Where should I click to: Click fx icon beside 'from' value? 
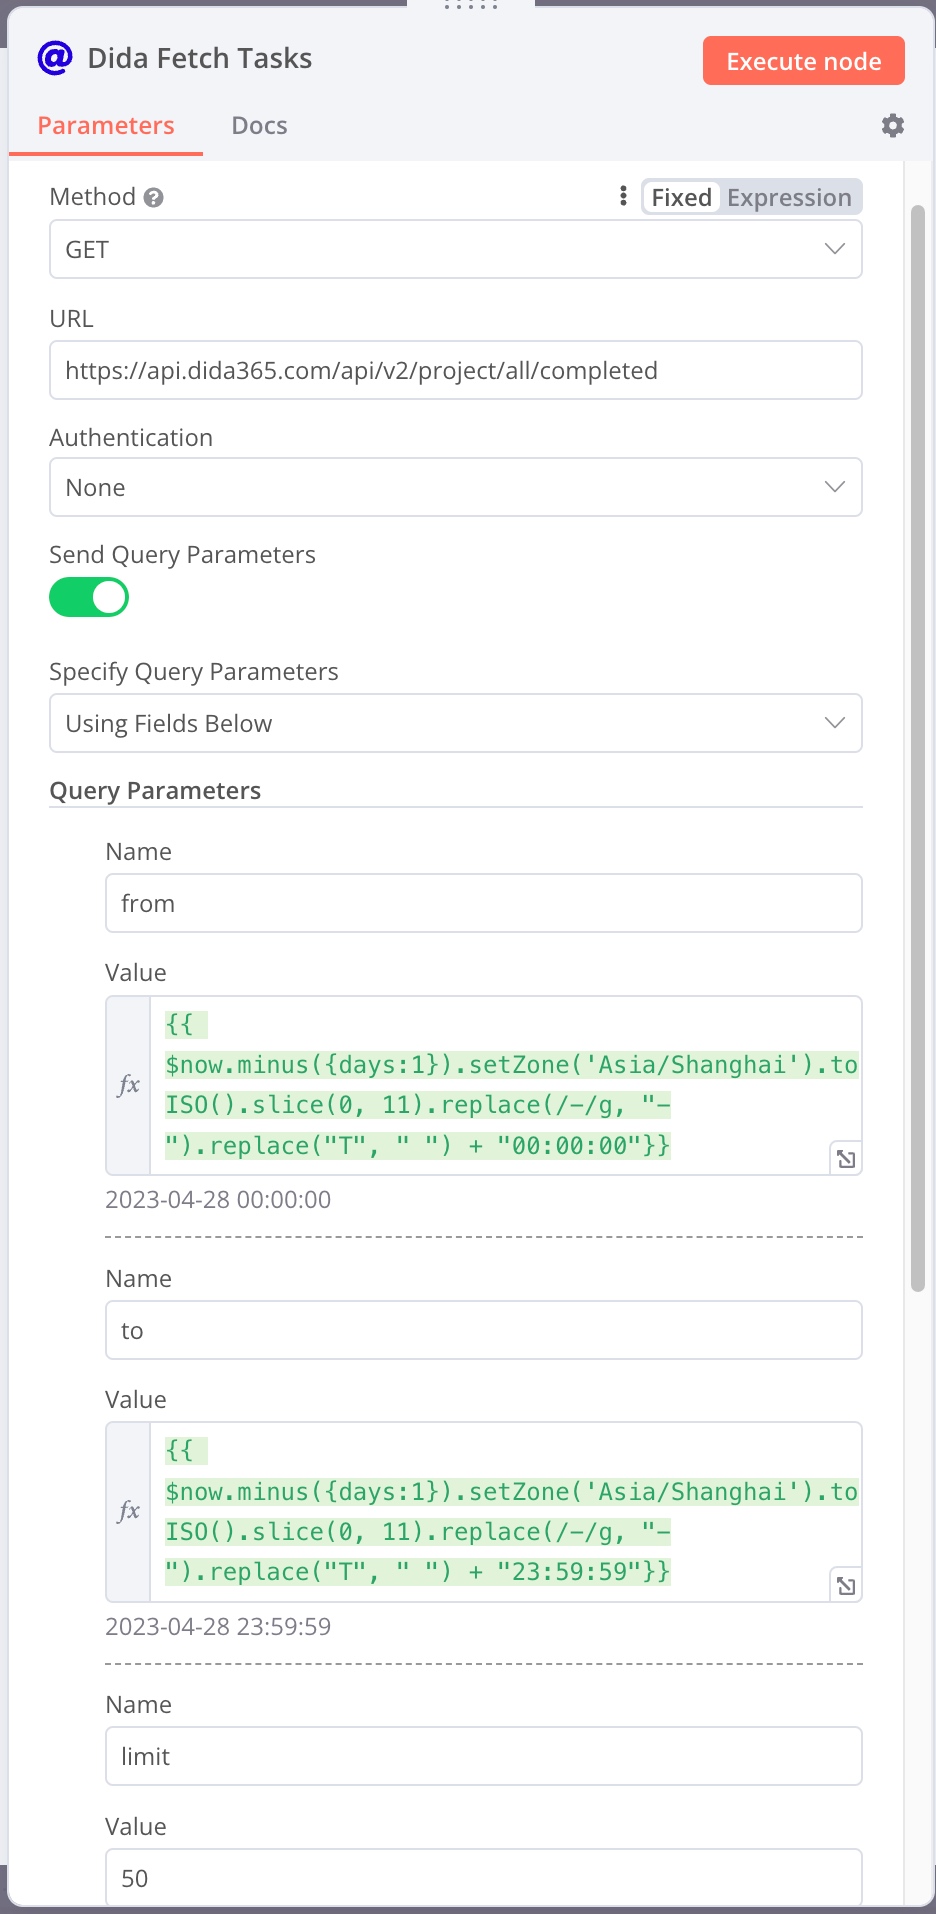129,1085
